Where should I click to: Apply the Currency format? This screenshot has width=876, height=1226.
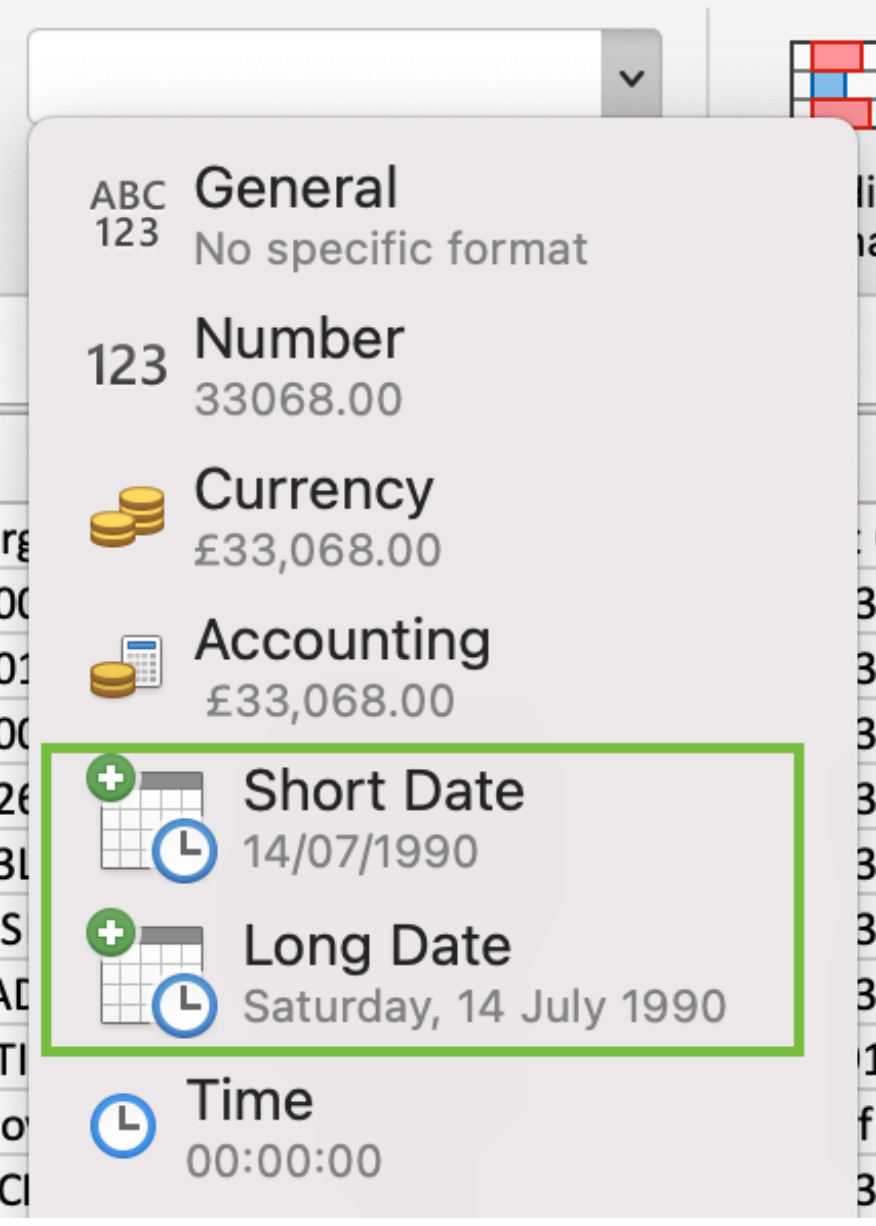[313, 490]
